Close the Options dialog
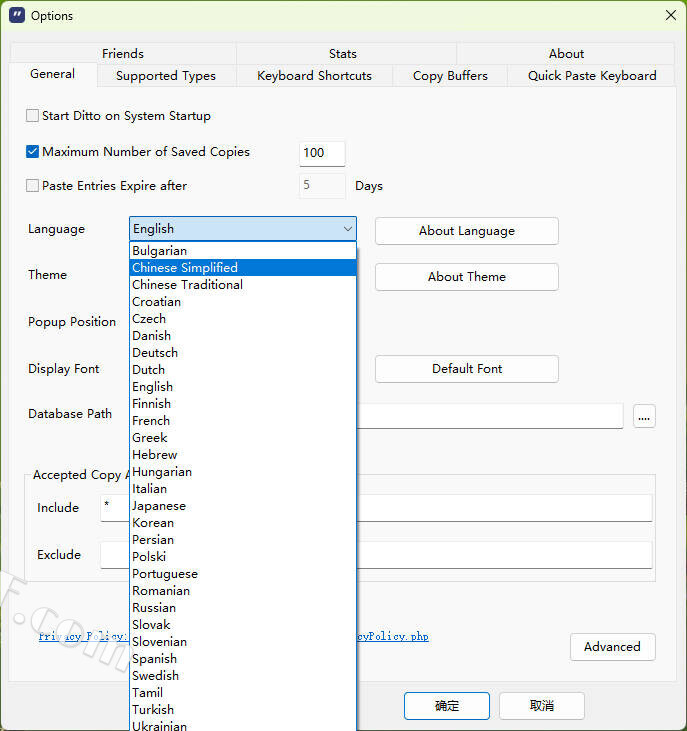Image resolution: width=687 pixels, height=731 pixels. 671,15
